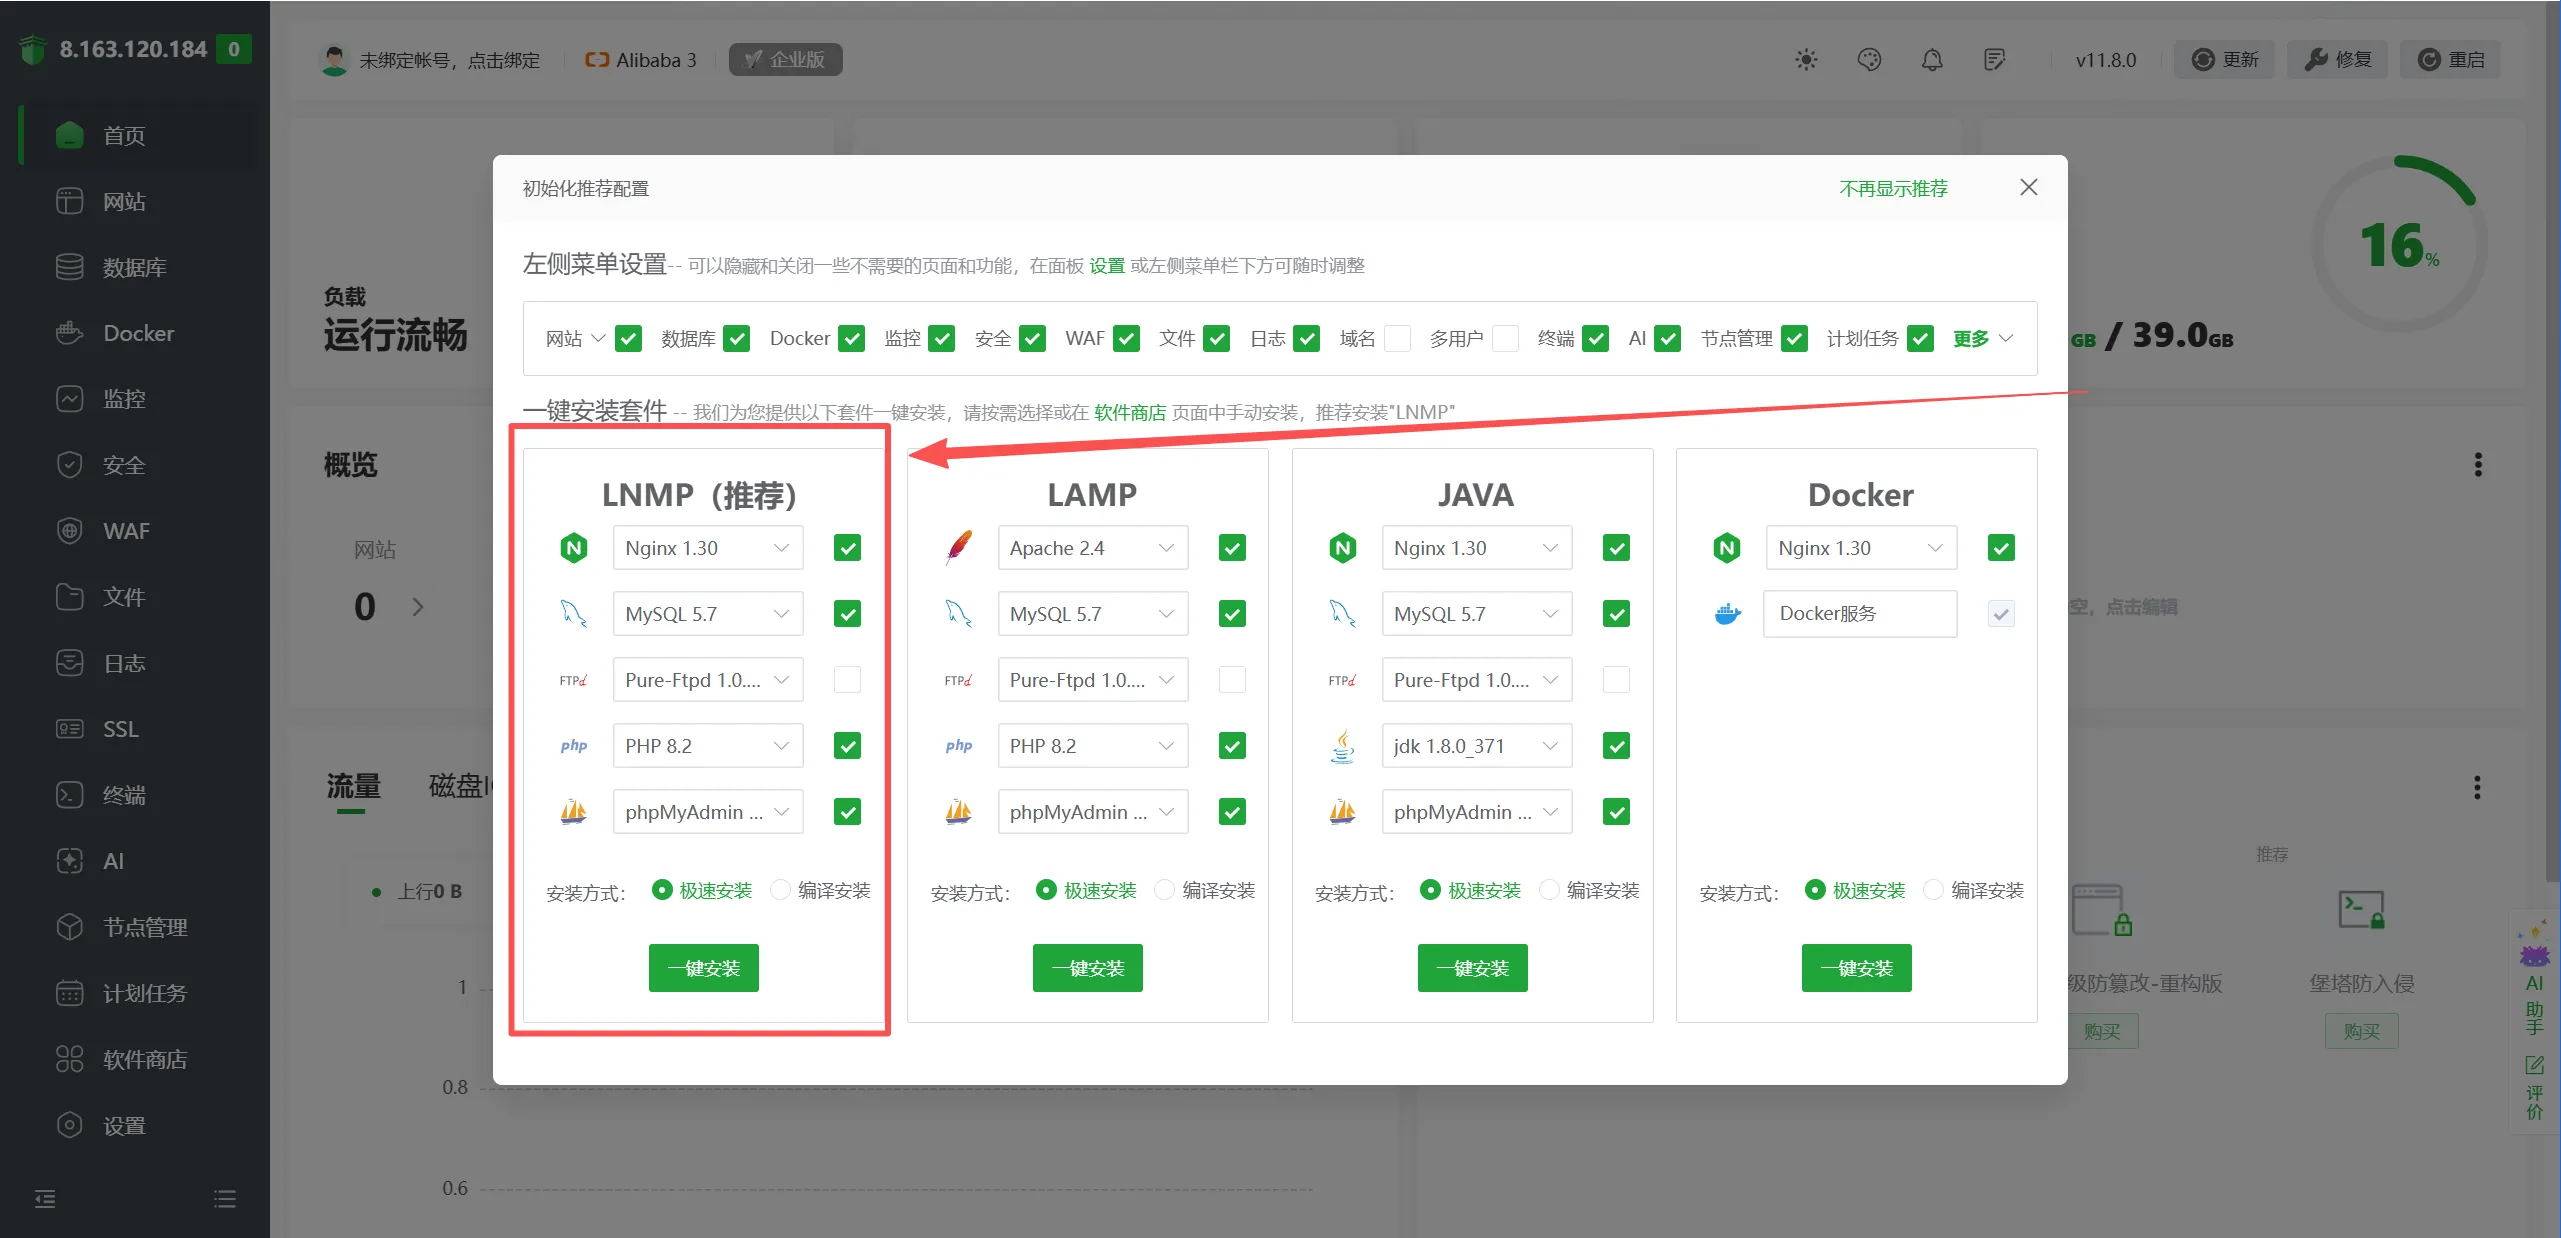Click the Java icon beside jdk 1.8.0_371

point(1343,746)
